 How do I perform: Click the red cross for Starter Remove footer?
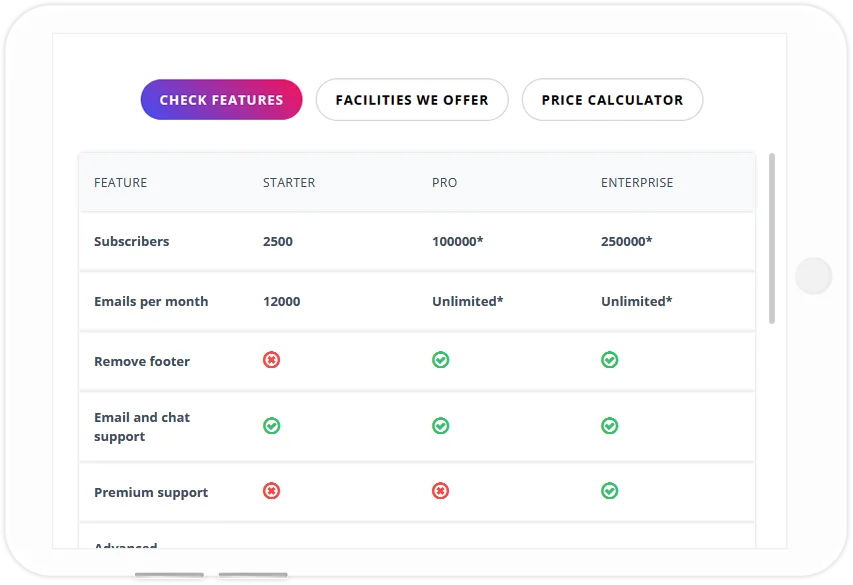(271, 360)
